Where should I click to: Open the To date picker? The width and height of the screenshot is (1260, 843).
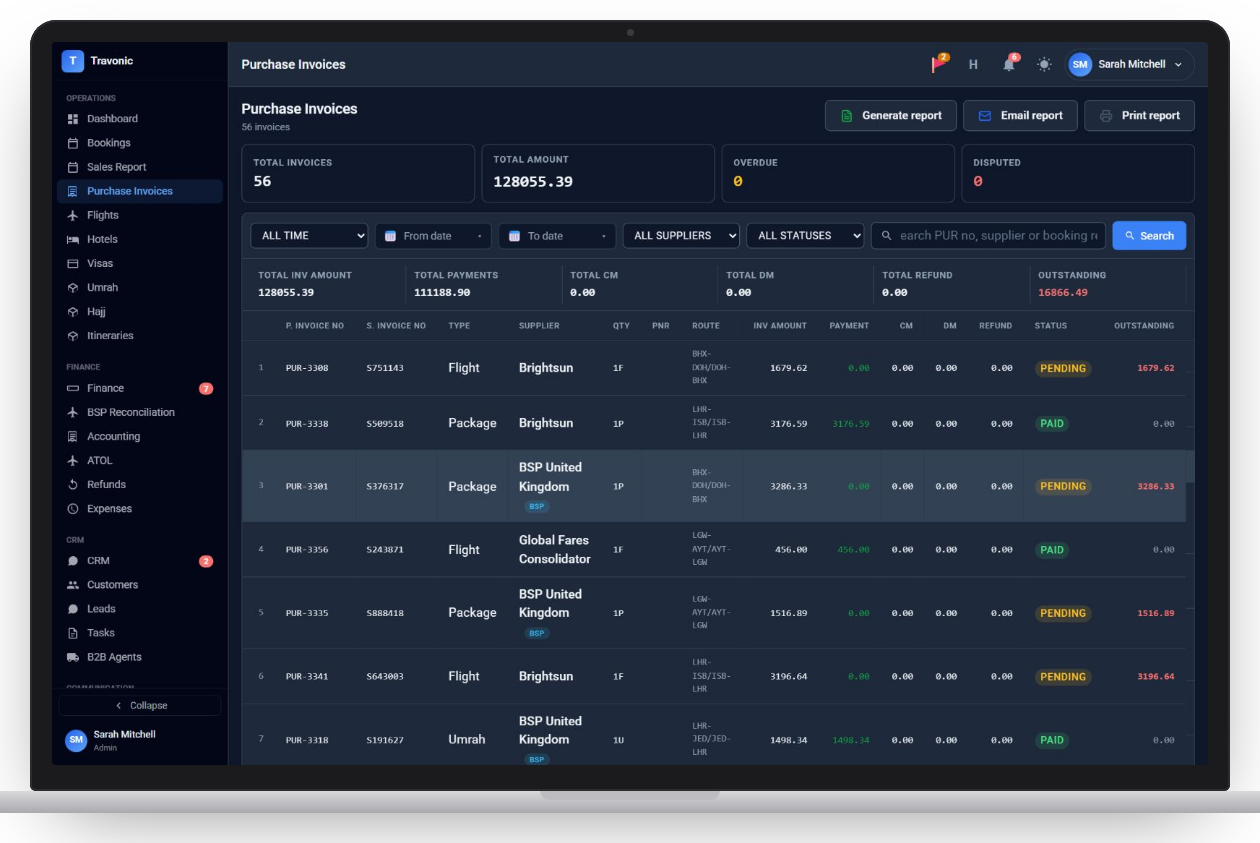click(557, 236)
